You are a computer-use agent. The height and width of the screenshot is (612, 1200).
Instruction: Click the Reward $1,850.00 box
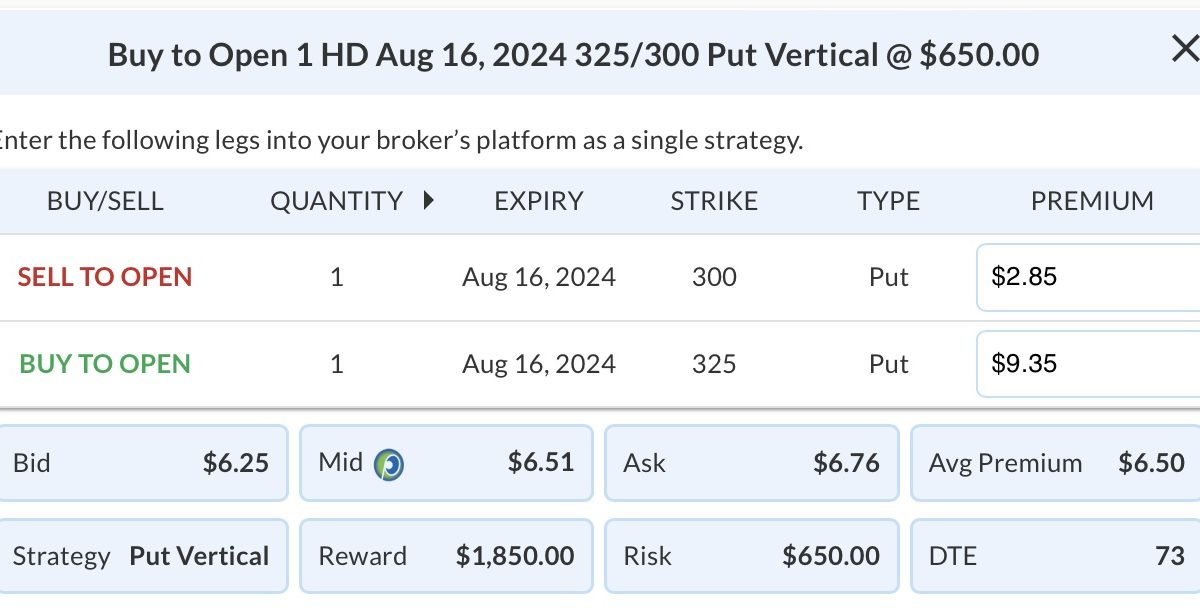coord(446,556)
